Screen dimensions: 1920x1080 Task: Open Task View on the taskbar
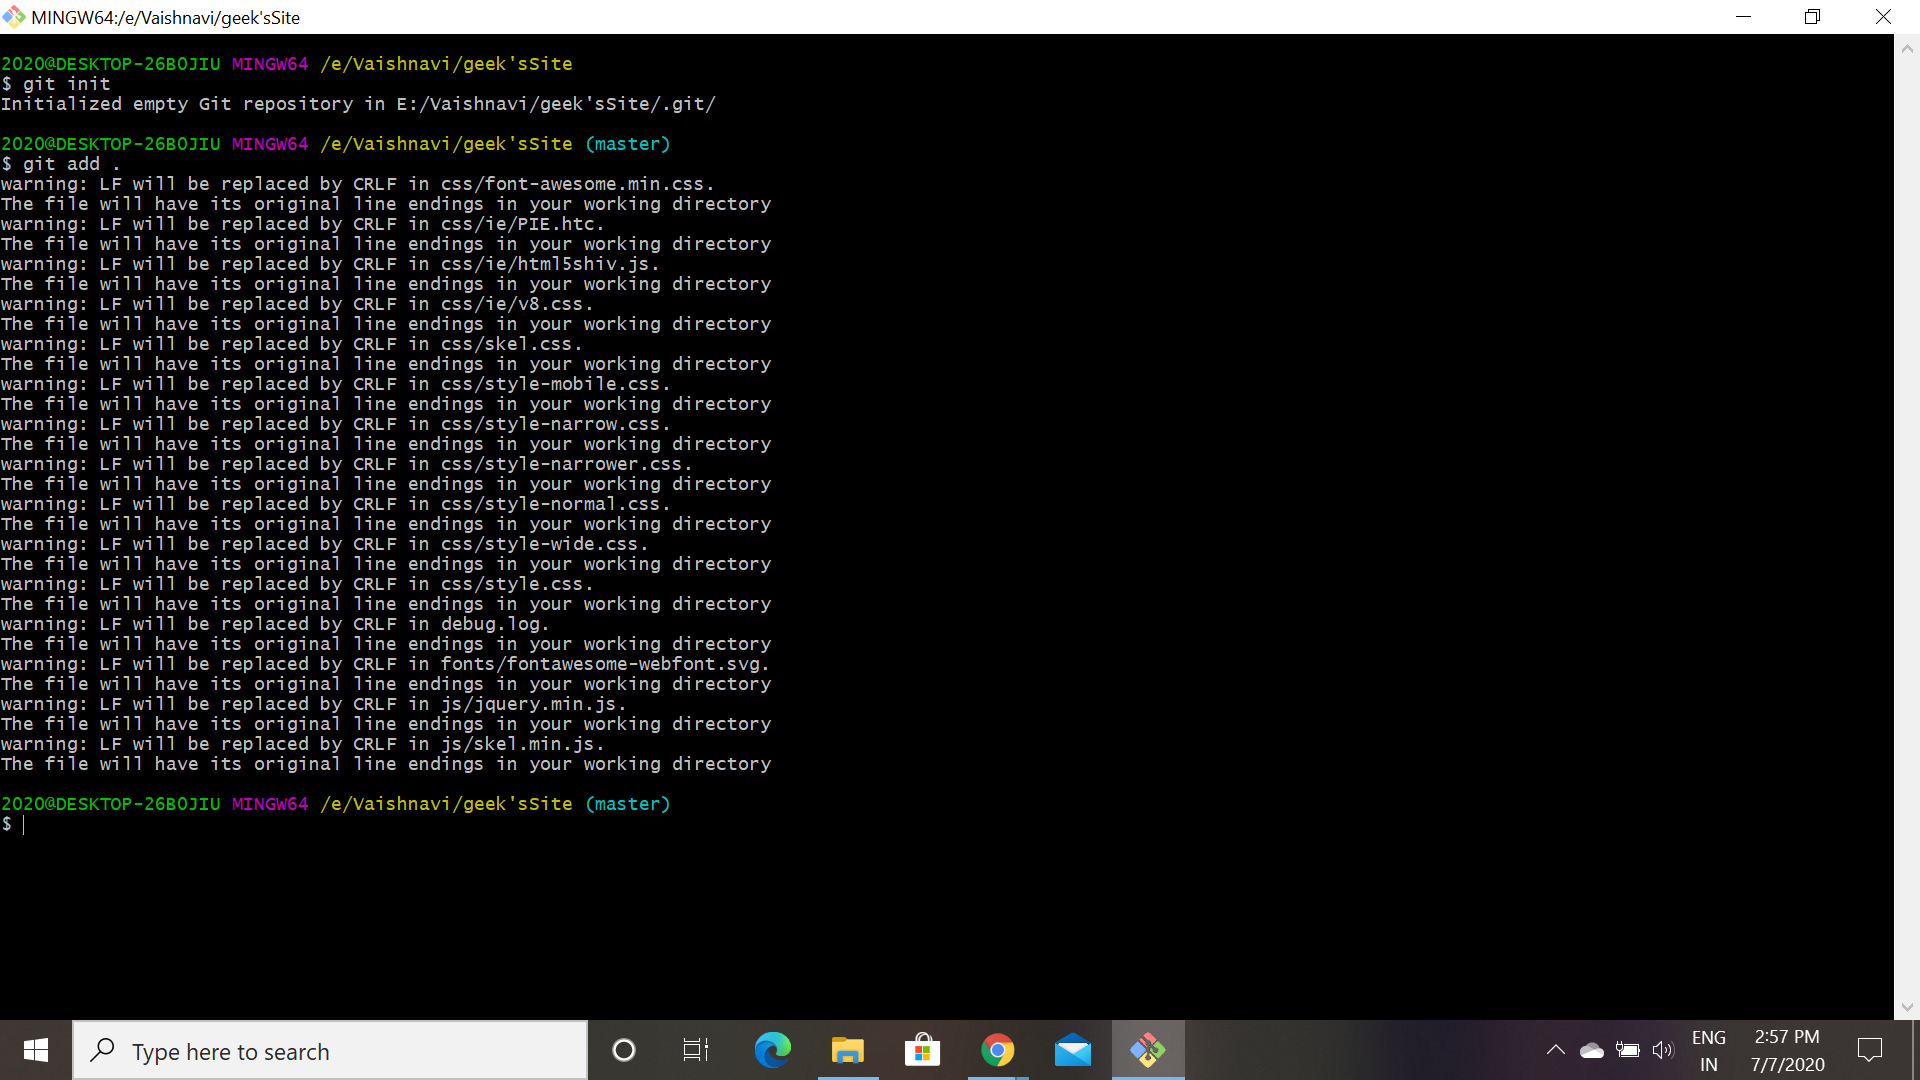[x=695, y=1050]
